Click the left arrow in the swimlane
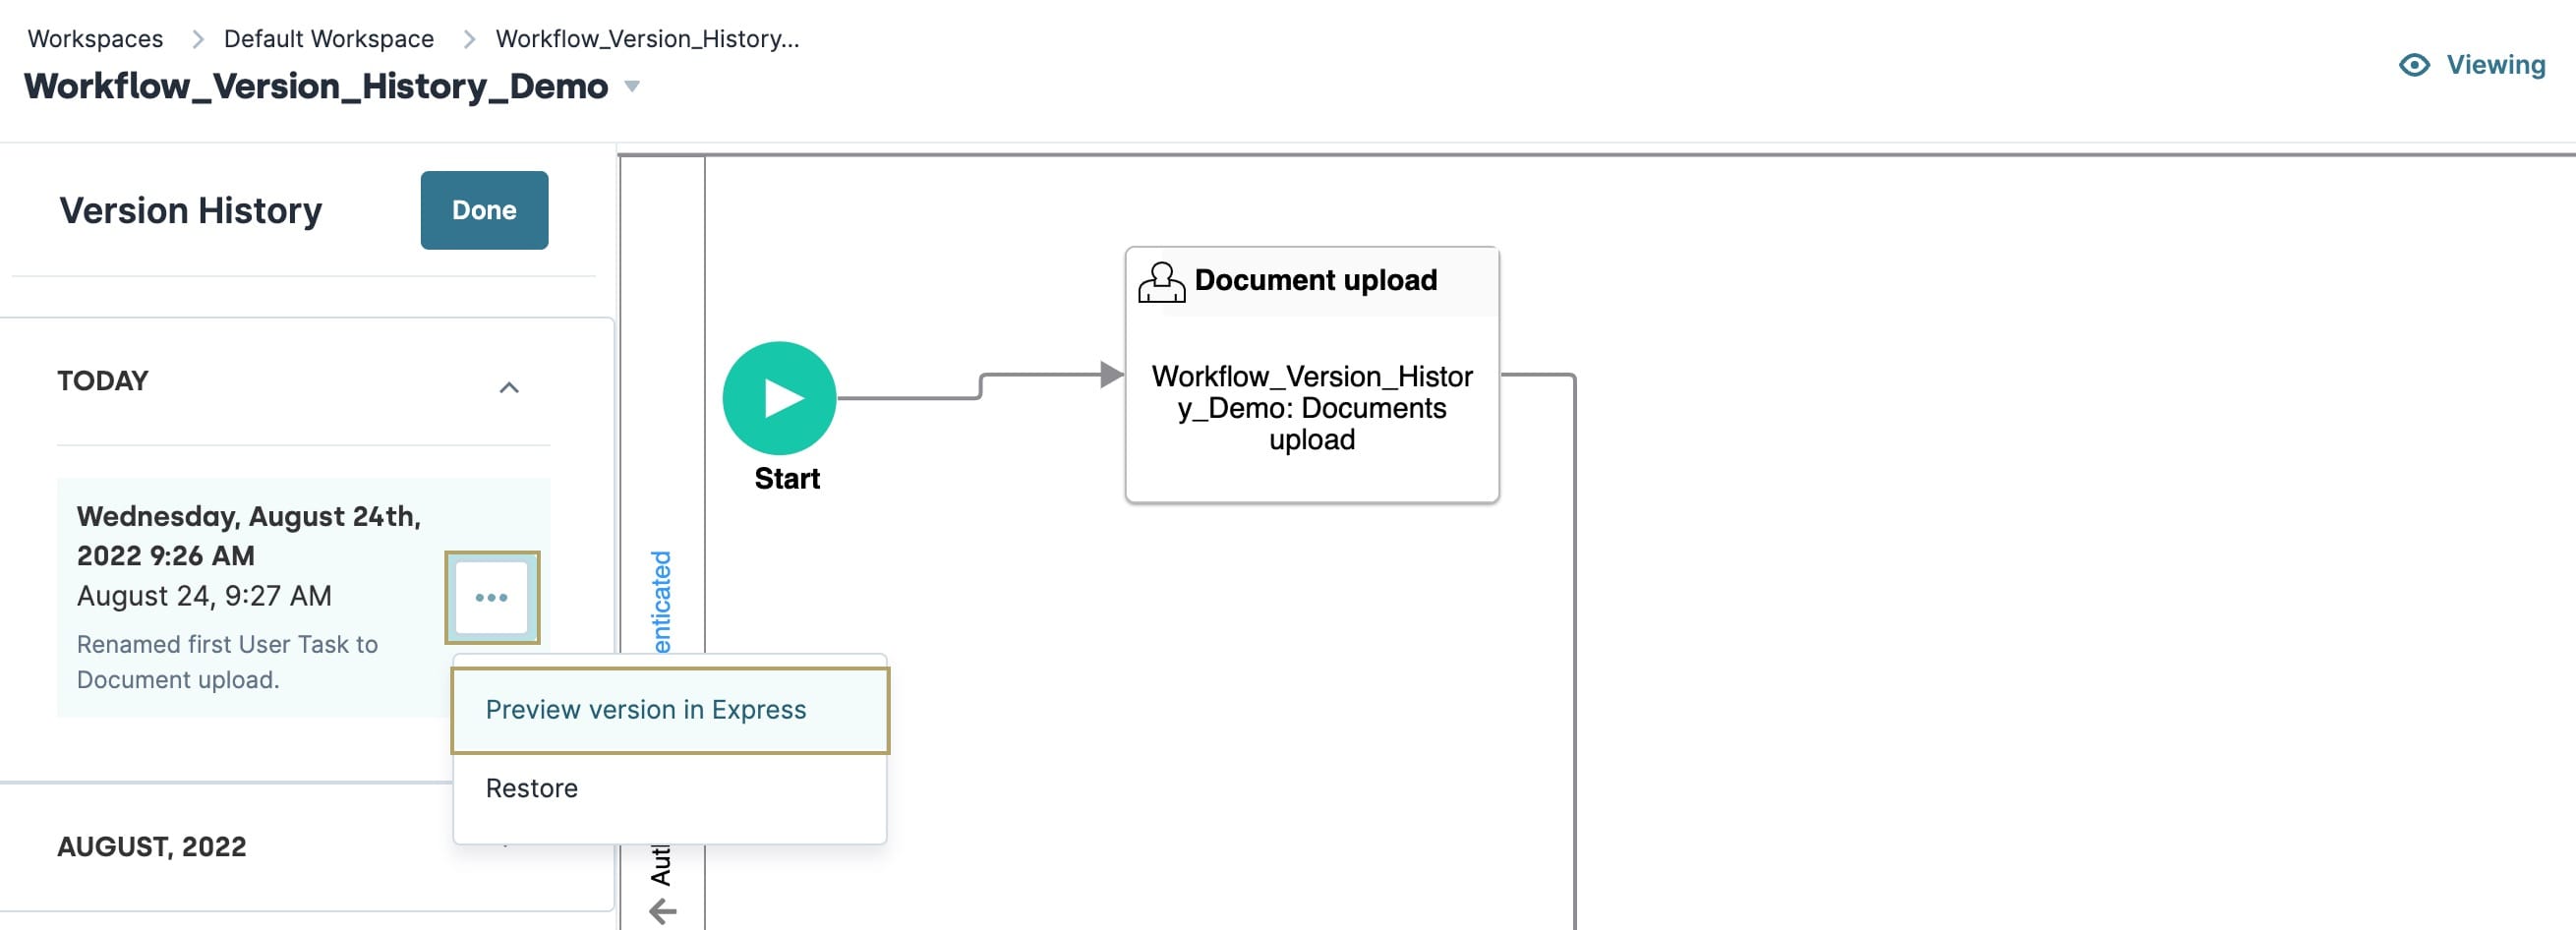 (x=662, y=911)
